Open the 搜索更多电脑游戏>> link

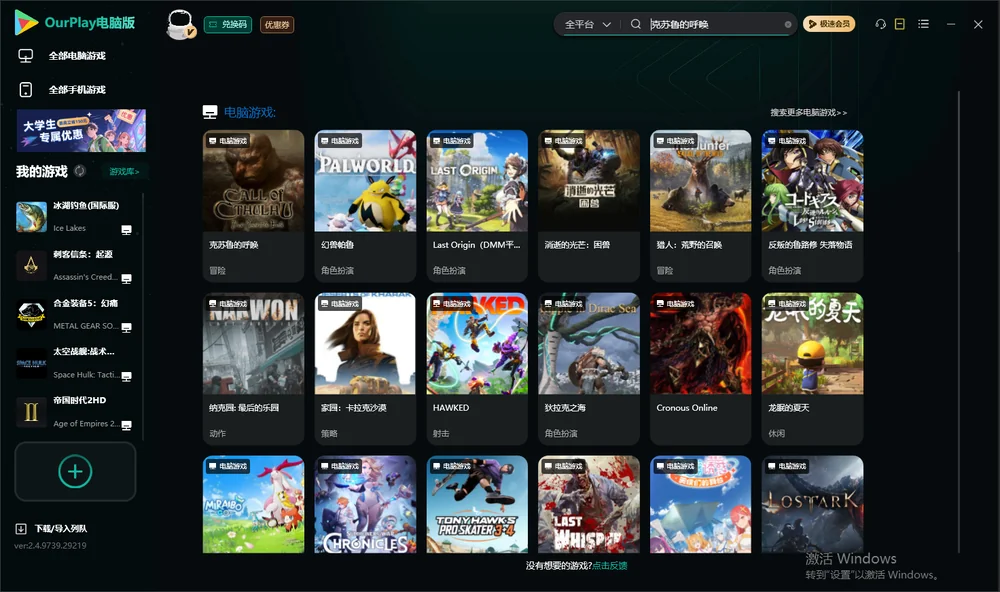[x=809, y=112]
